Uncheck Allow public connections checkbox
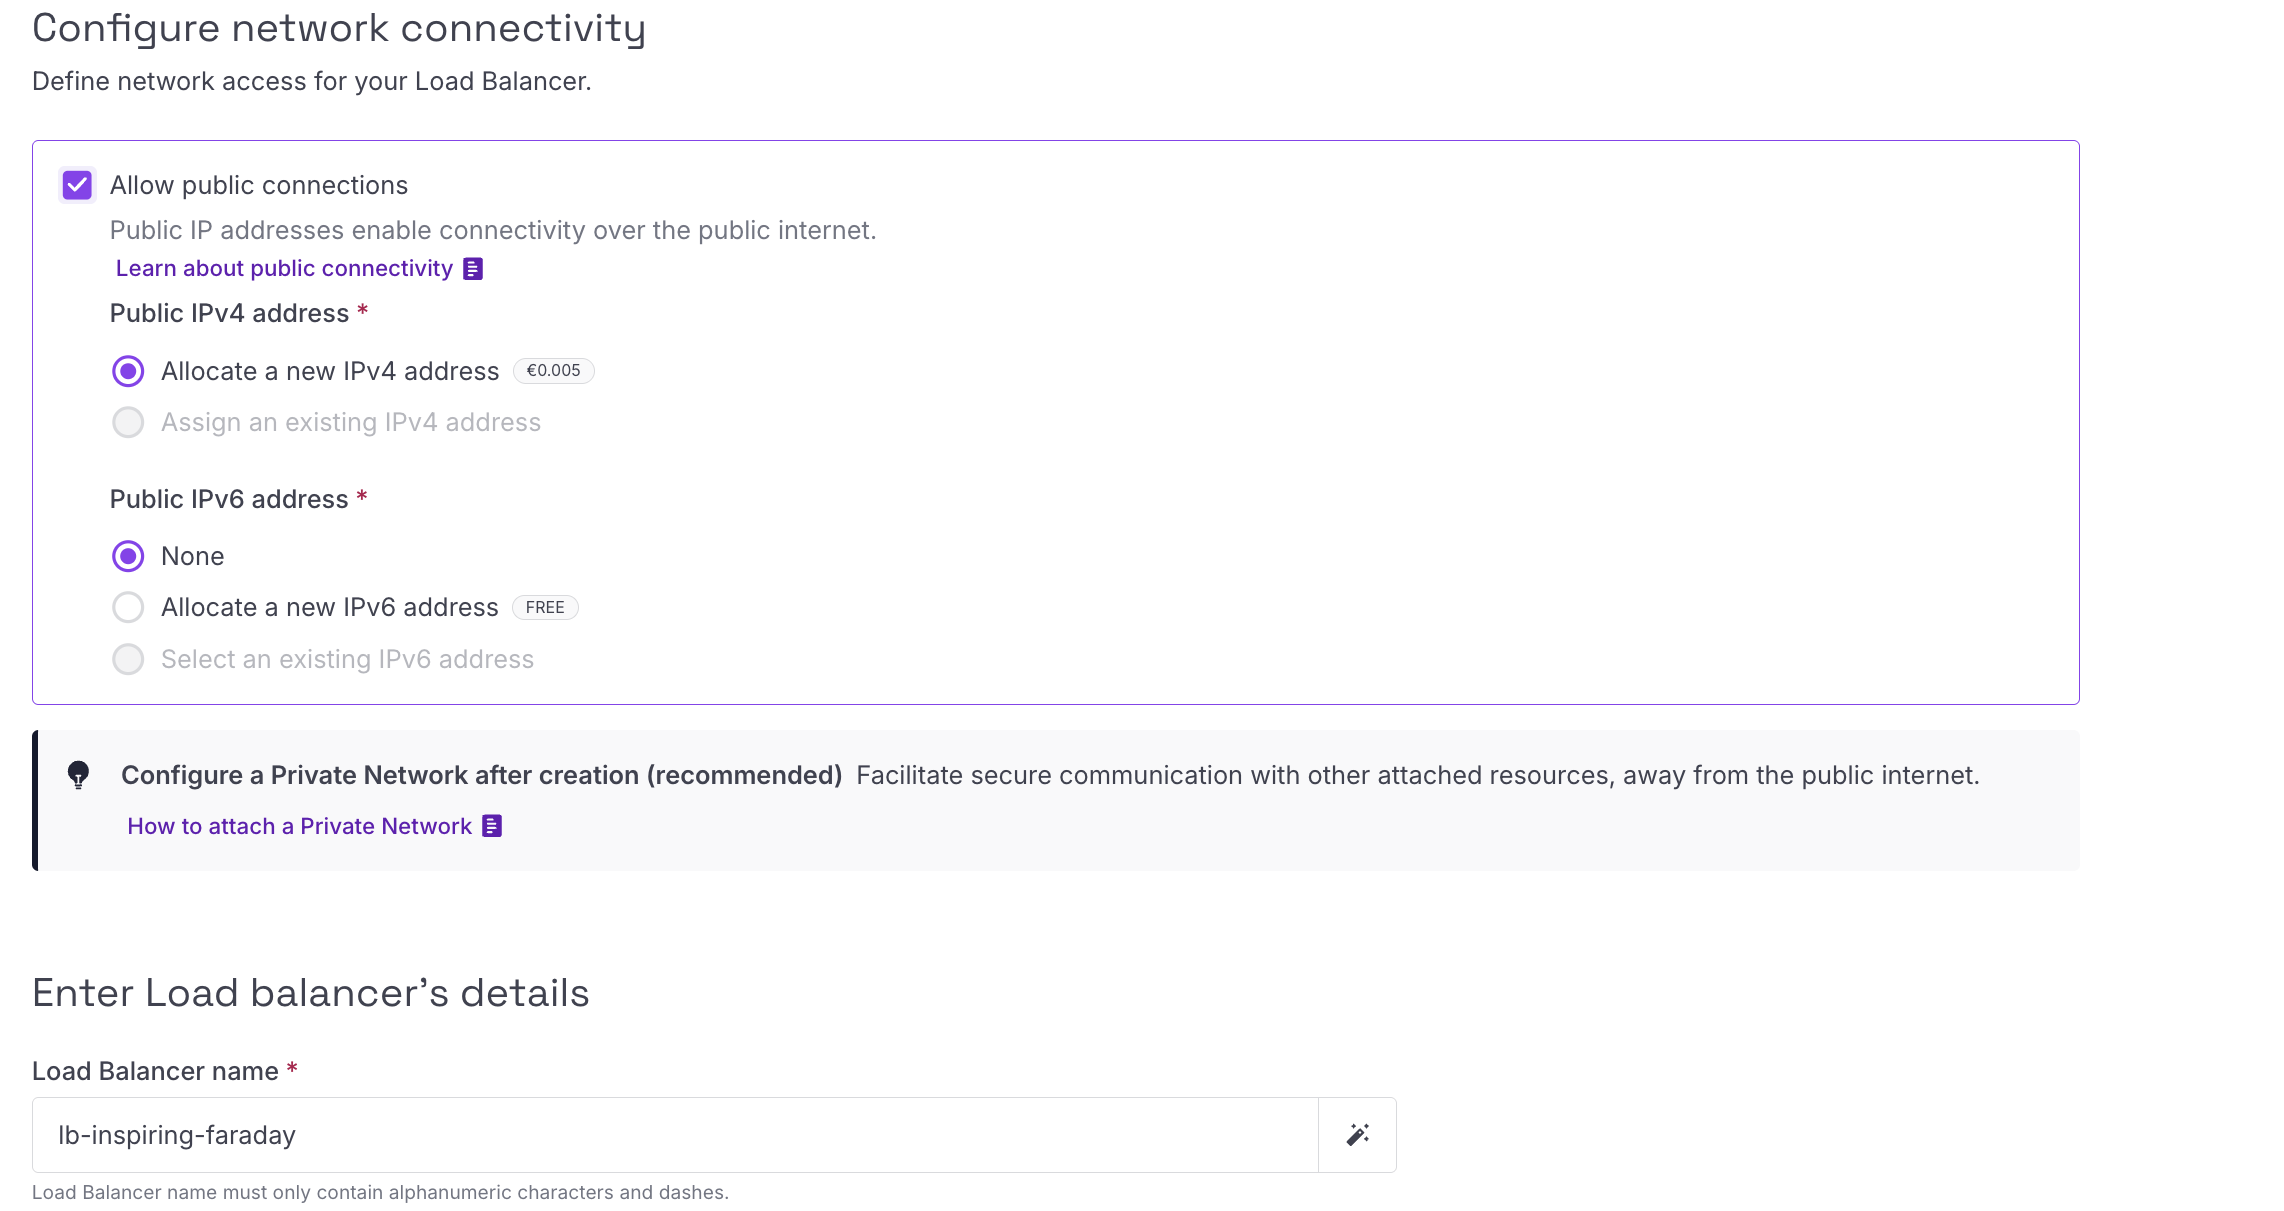2284x1211 pixels. 77,185
